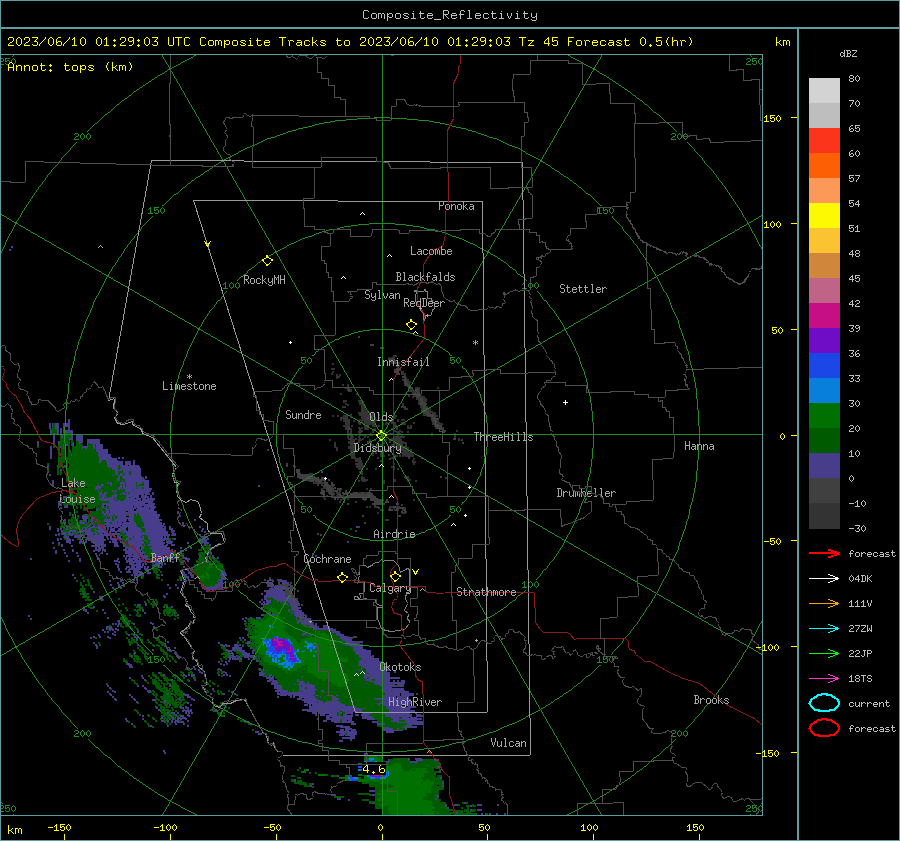Click the cyan current ellipse legend icon
This screenshot has height=841, width=900.
[x=824, y=703]
